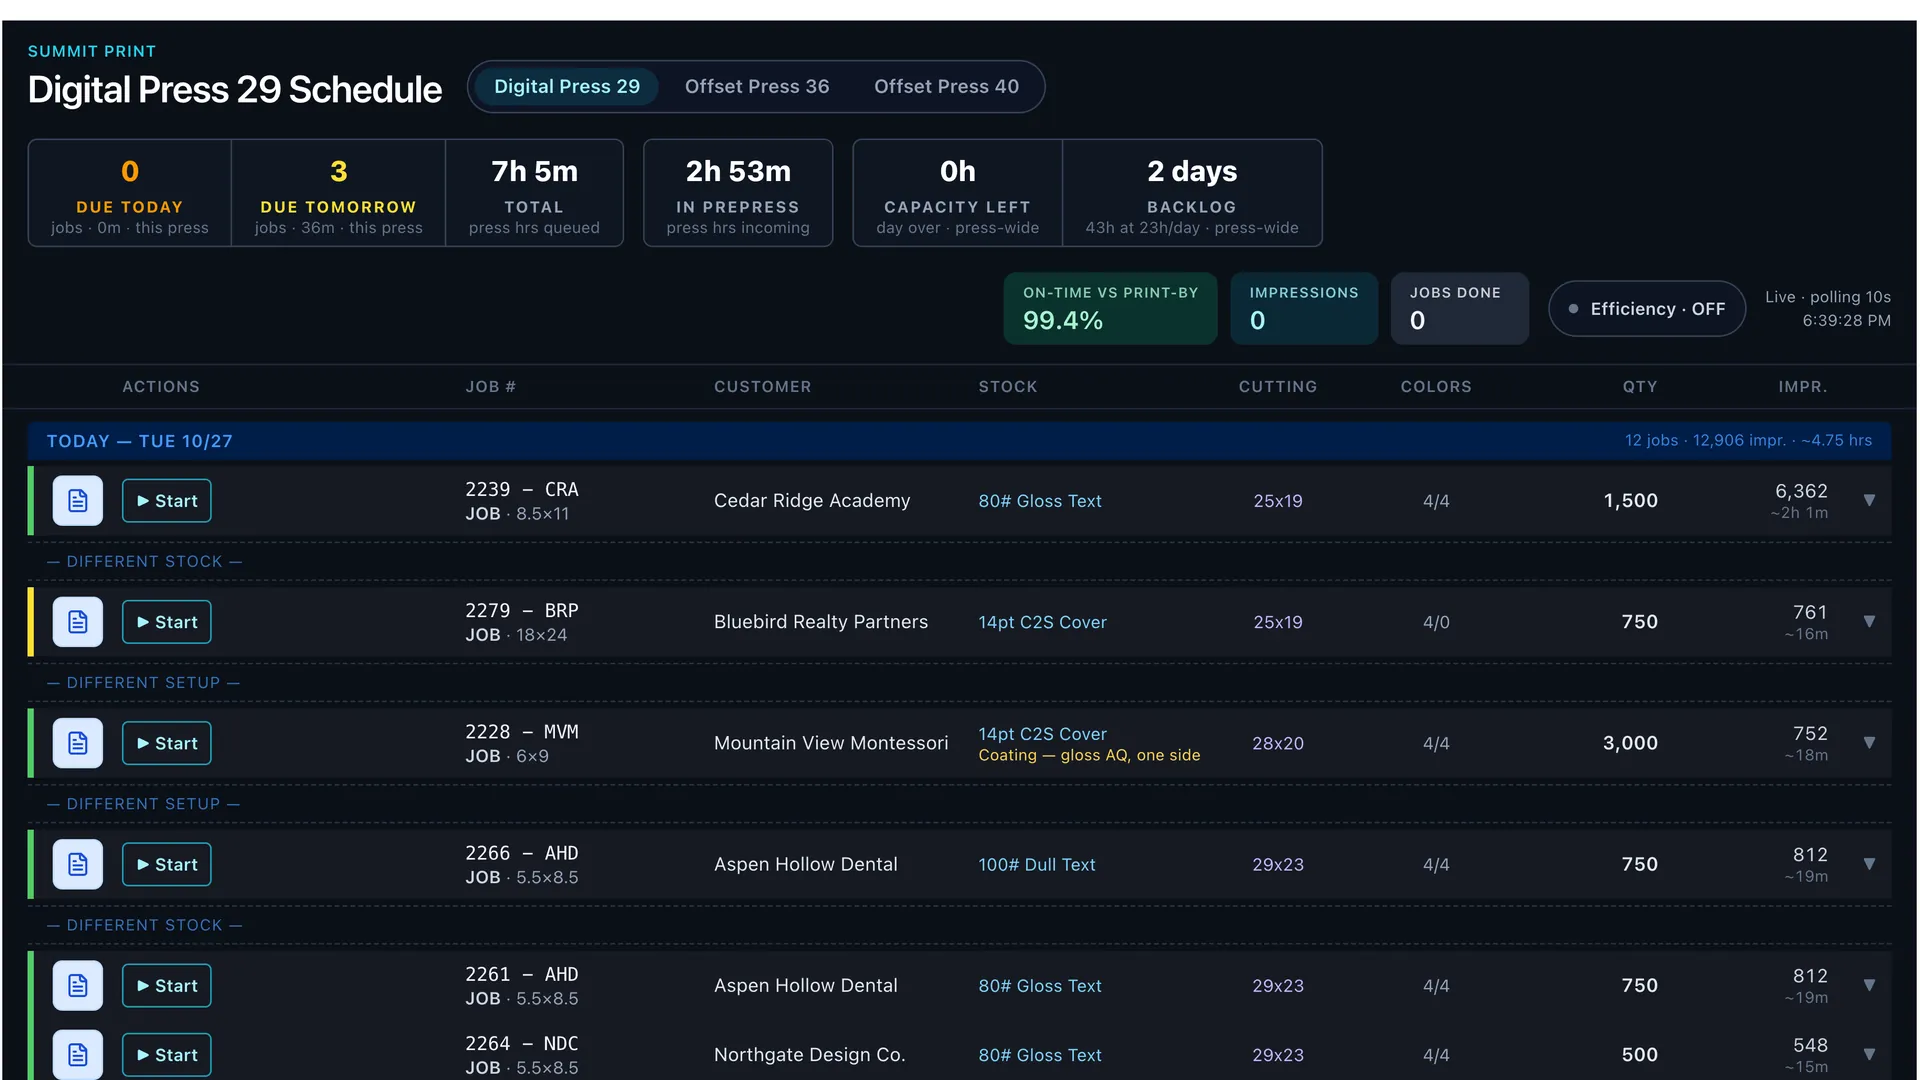This screenshot has height=1080, width=1920.
Task: Click 14pt C2S Cover stock for Bluebird Realty
Action: (1043, 622)
